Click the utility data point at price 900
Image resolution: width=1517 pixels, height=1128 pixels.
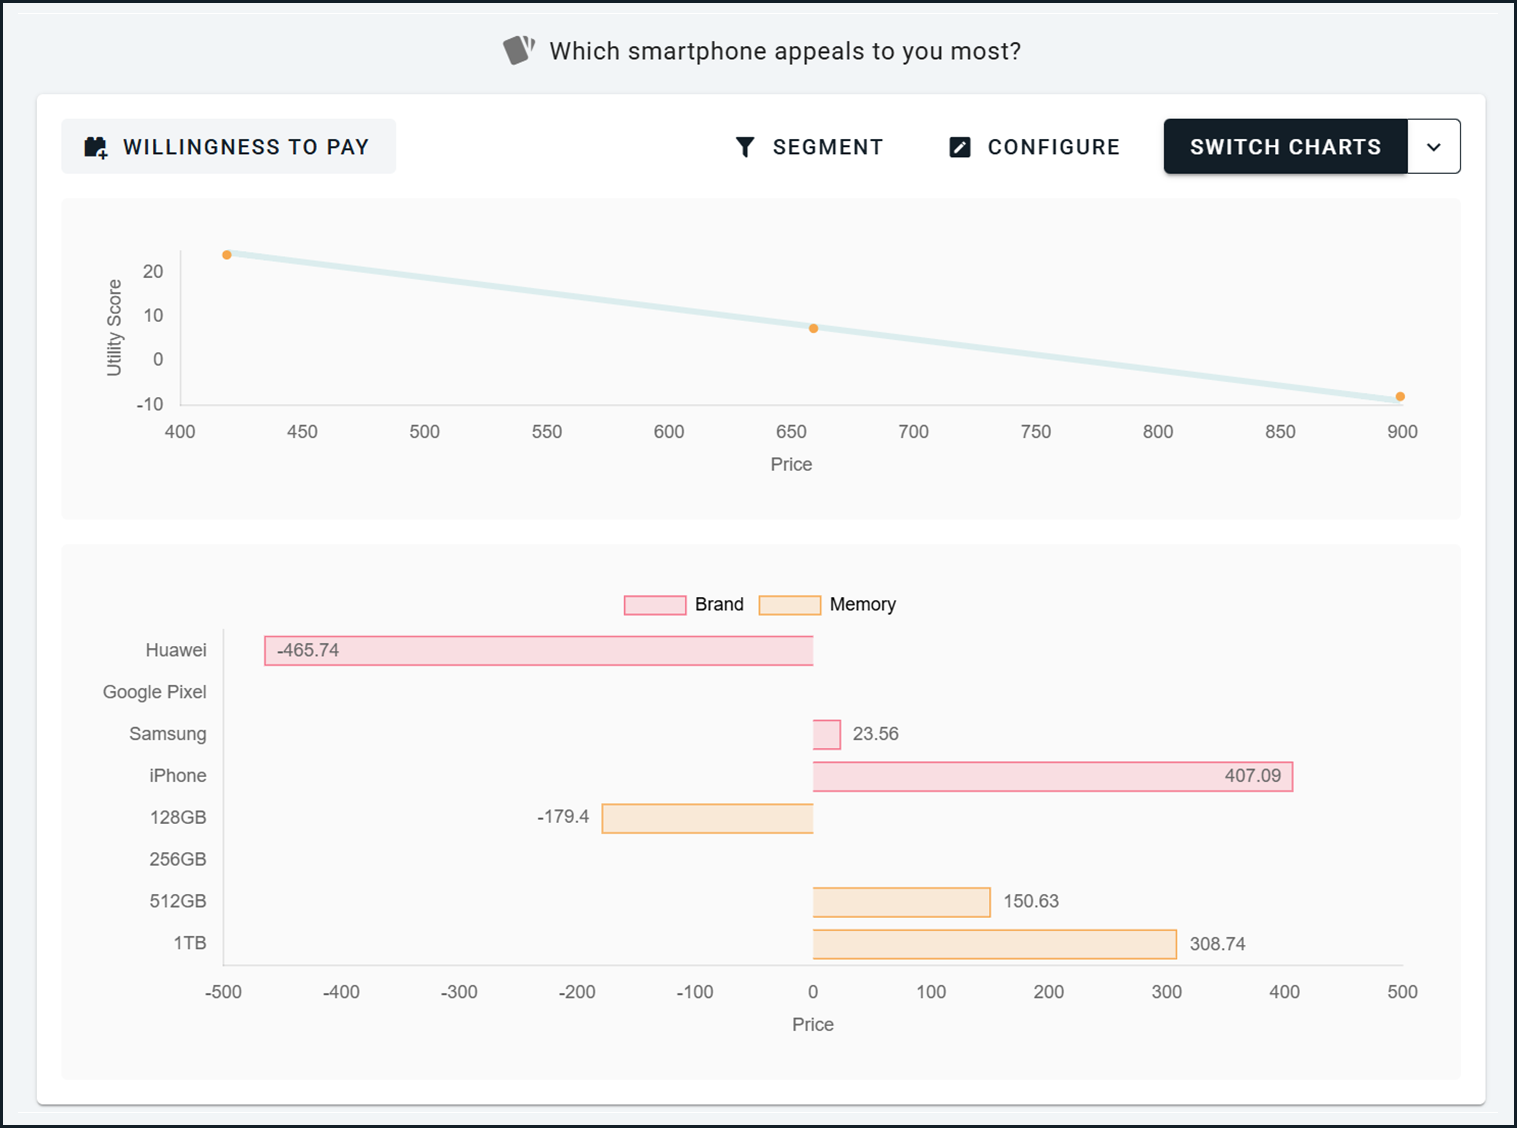(1400, 397)
